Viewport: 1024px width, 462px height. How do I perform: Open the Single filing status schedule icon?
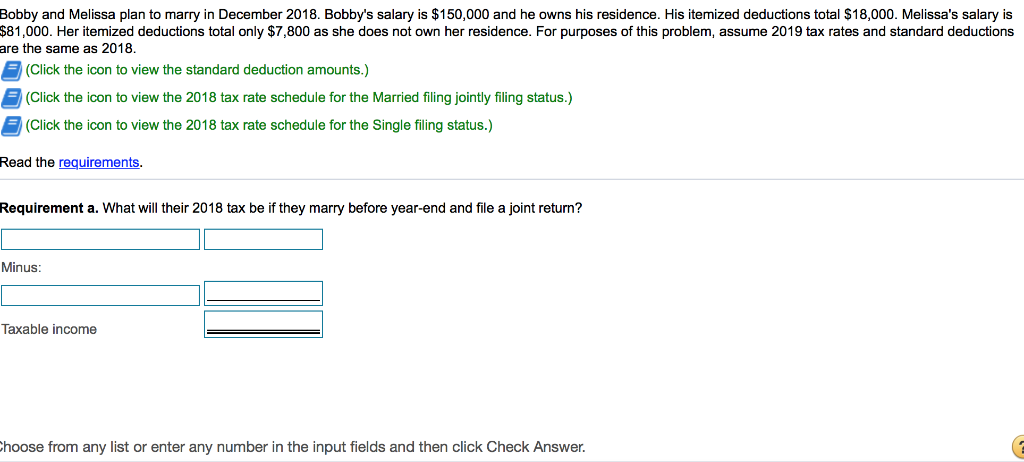click(12, 126)
